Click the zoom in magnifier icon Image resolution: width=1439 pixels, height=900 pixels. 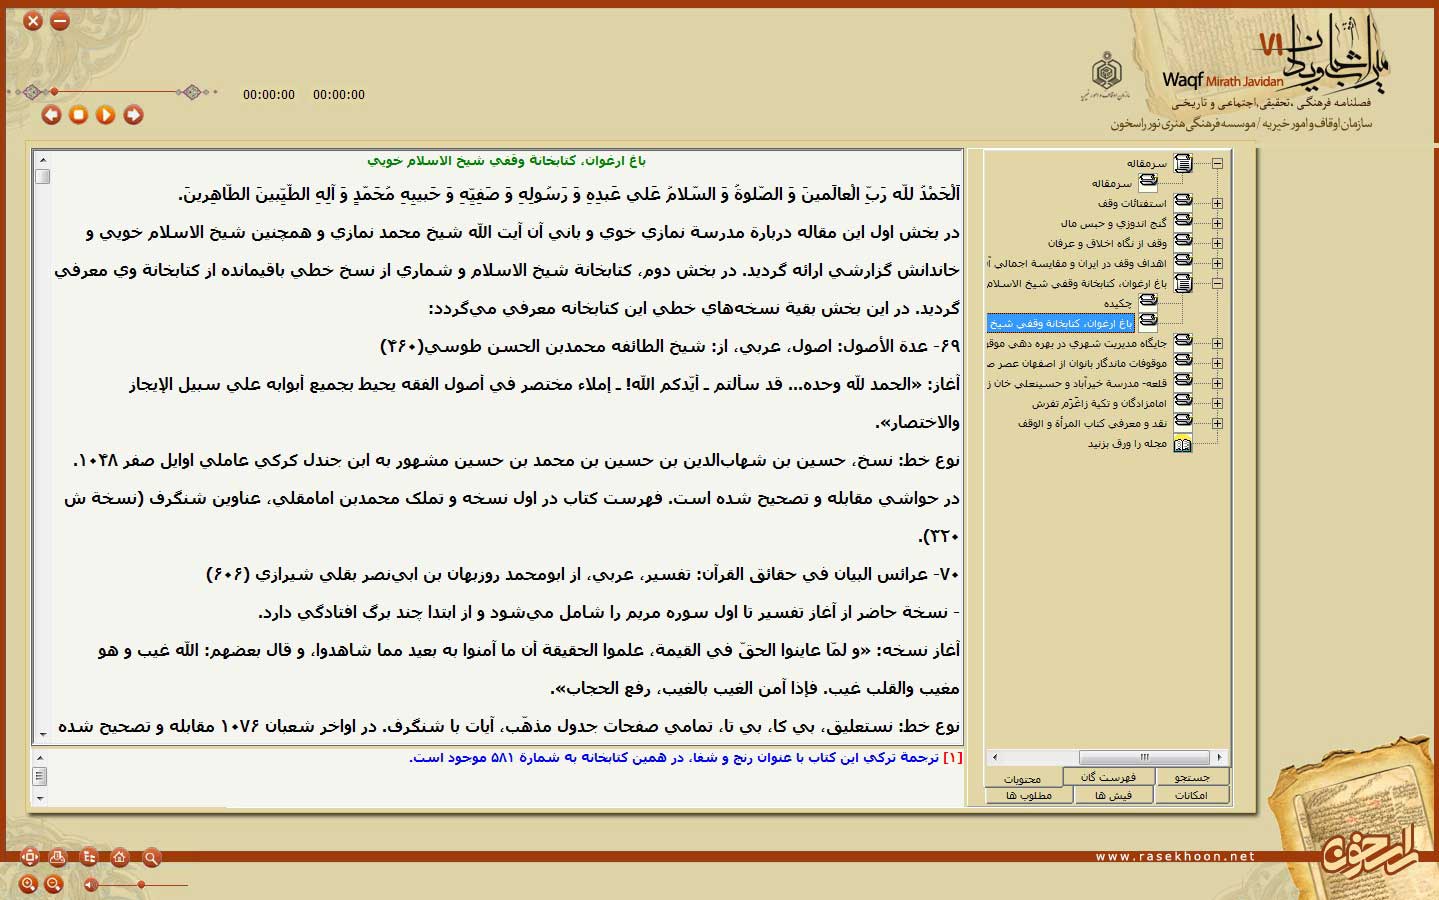coord(28,884)
